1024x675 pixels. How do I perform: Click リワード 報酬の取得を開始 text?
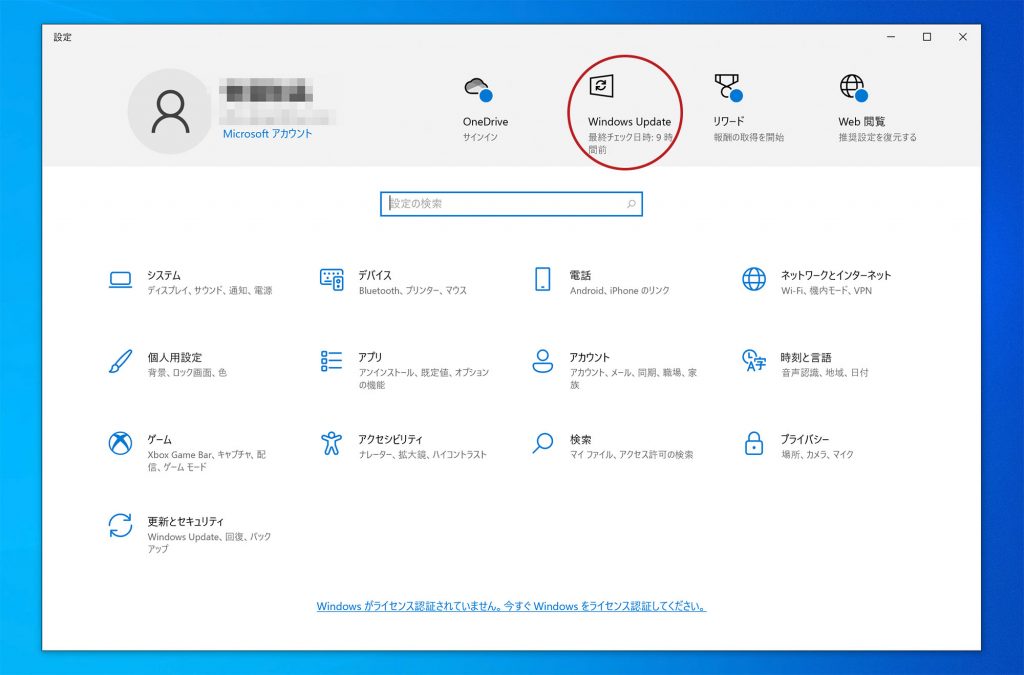pos(748,137)
